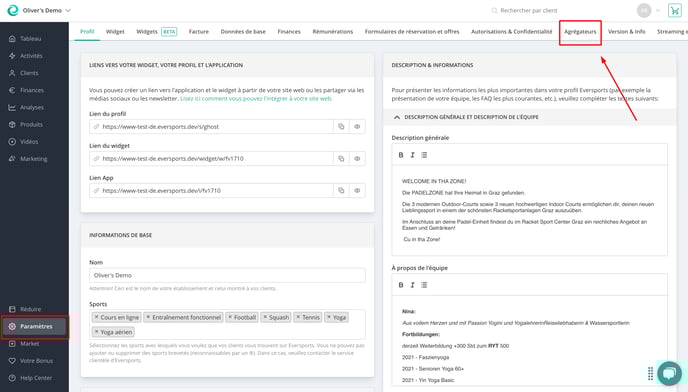688x392 pixels.
Task: Open the Version & Info tab
Action: click(627, 32)
